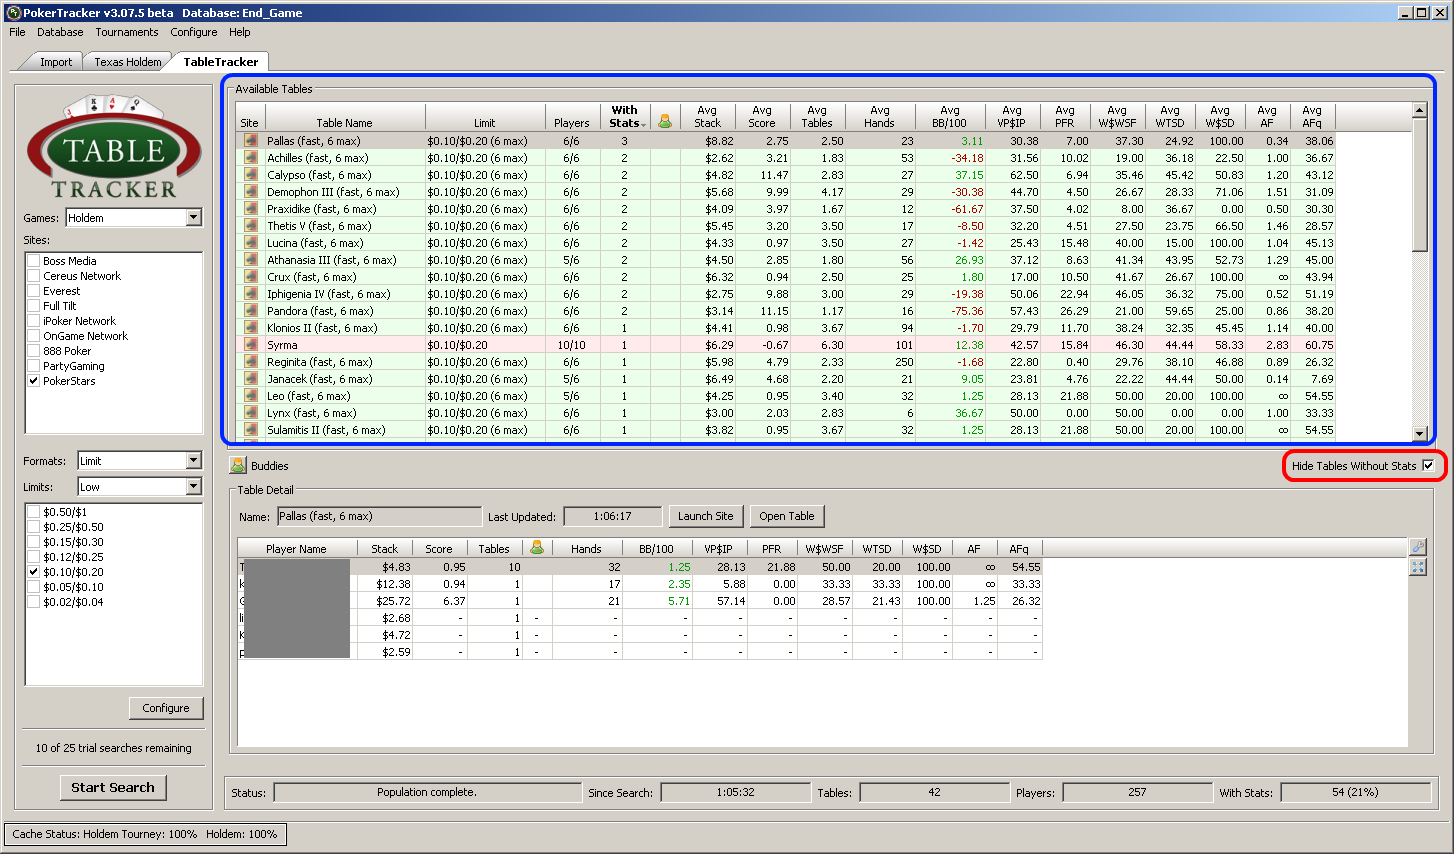Click the Launch Site button
Image resolution: width=1454 pixels, height=854 pixels.
pyautogui.click(x=705, y=516)
